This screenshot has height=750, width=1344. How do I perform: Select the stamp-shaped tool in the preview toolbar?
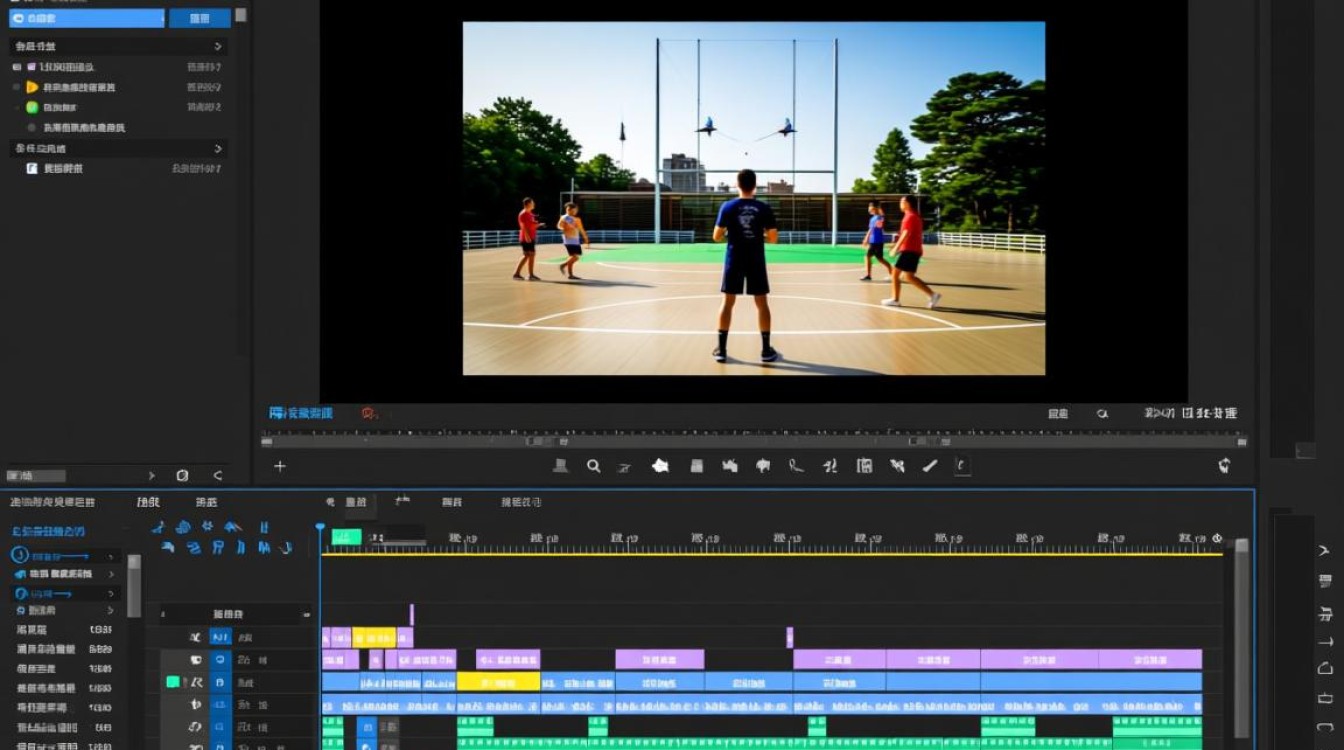point(561,465)
